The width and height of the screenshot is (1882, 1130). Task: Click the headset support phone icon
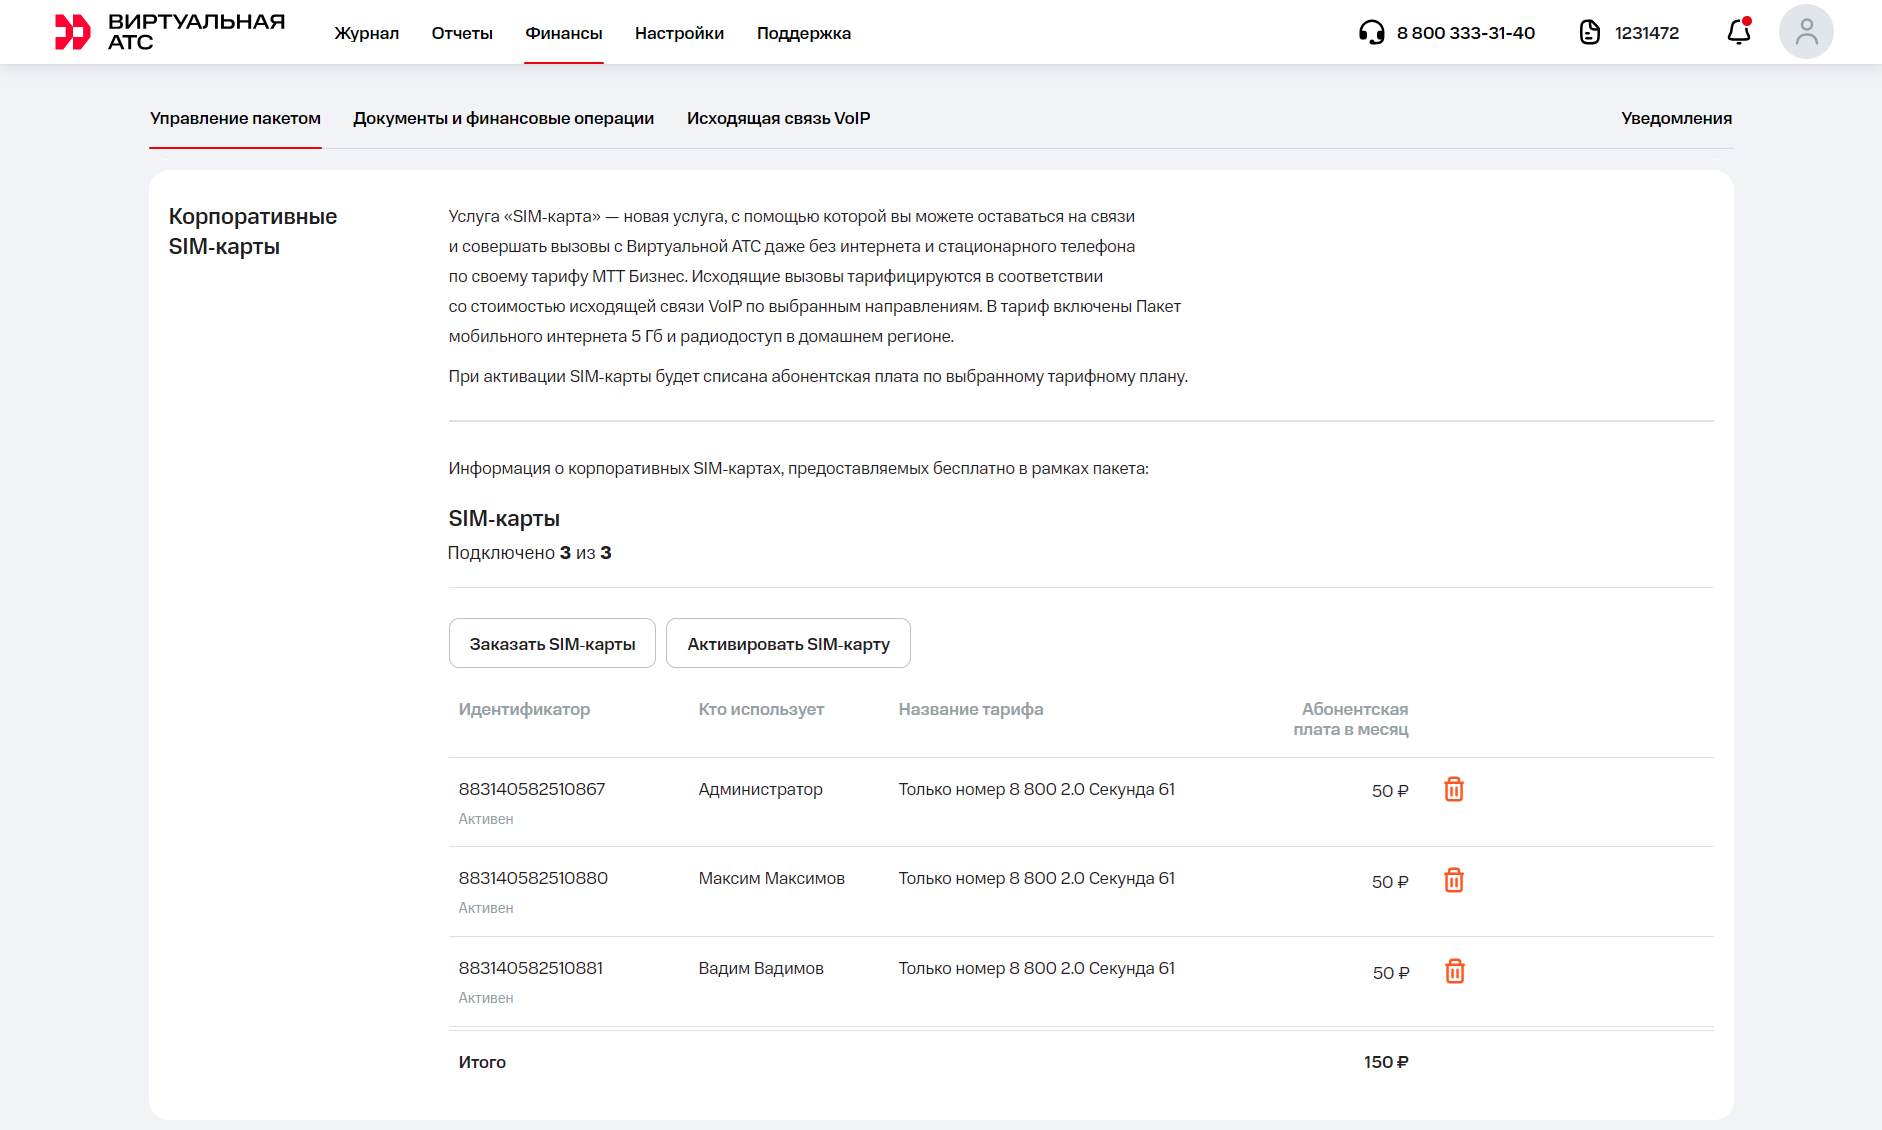pyautogui.click(x=1371, y=33)
